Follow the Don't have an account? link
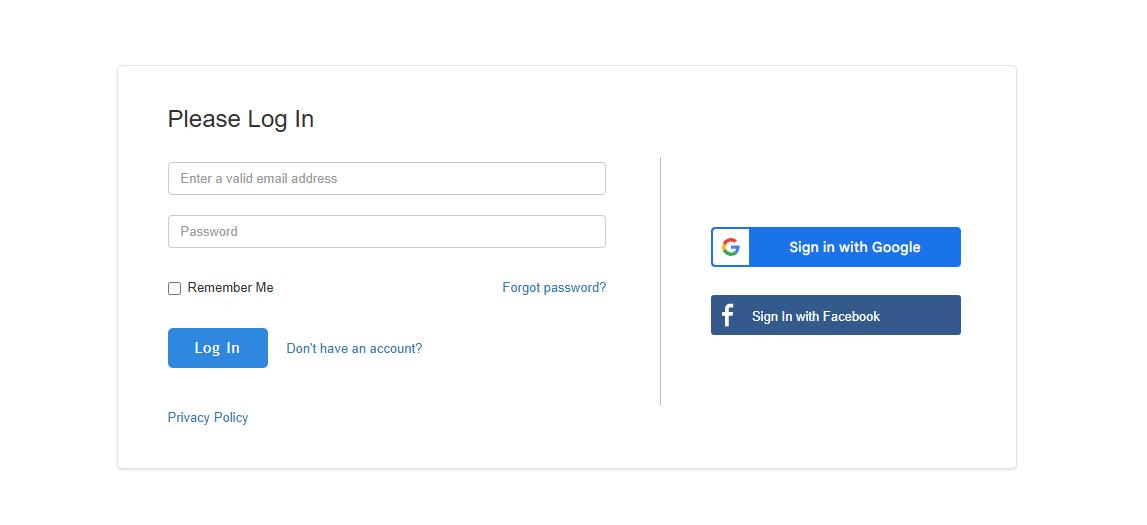The height and width of the screenshot is (525, 1147). click(x=354, y=349)
